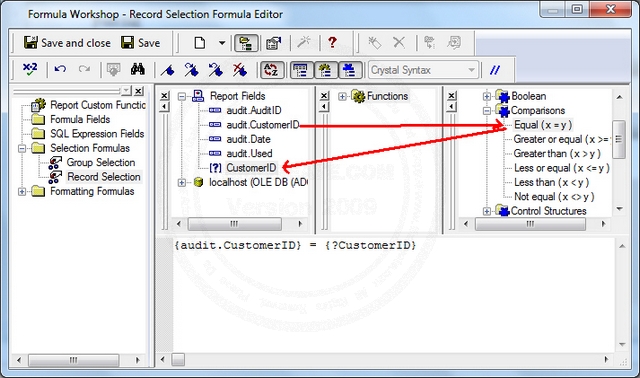The width and height of the screenshot is (640, 378).
Task: Select Less or equal operator
Action: point(562,168)
